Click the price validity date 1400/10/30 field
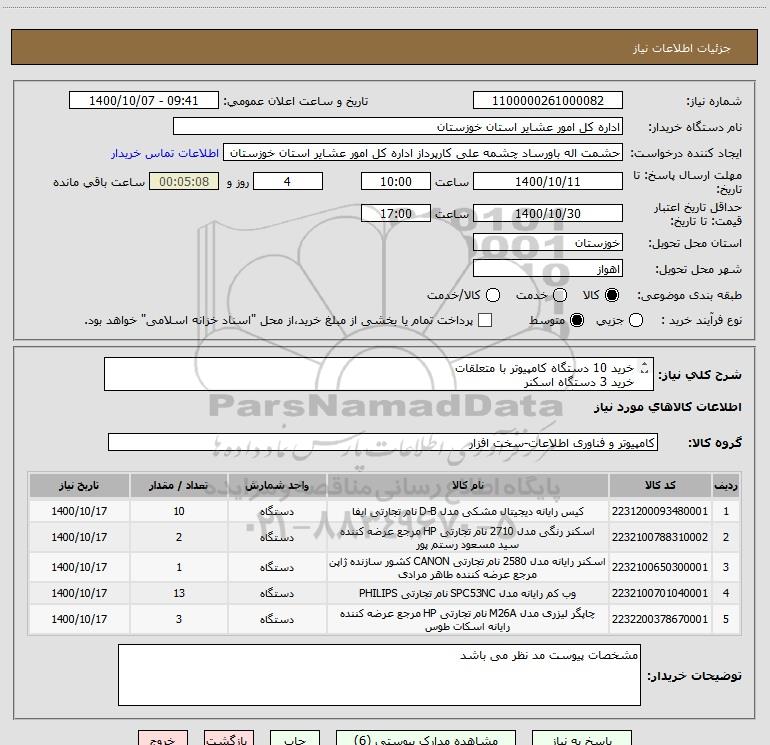The height and width of the screenshot is (745, 770). coord(548,213)
